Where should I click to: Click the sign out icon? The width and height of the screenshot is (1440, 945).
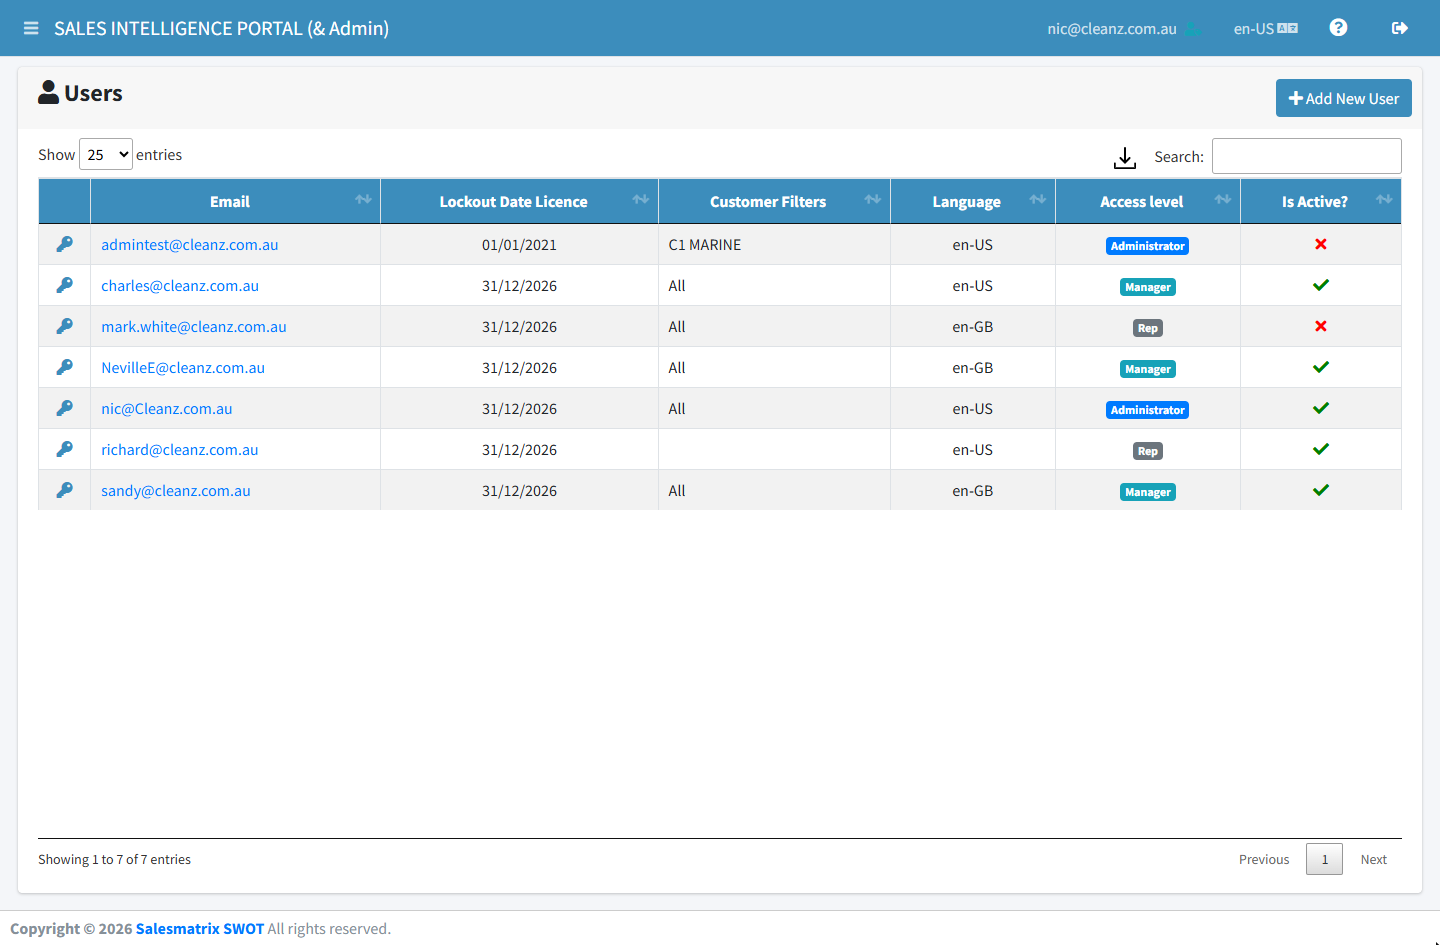pos(1400,28)
